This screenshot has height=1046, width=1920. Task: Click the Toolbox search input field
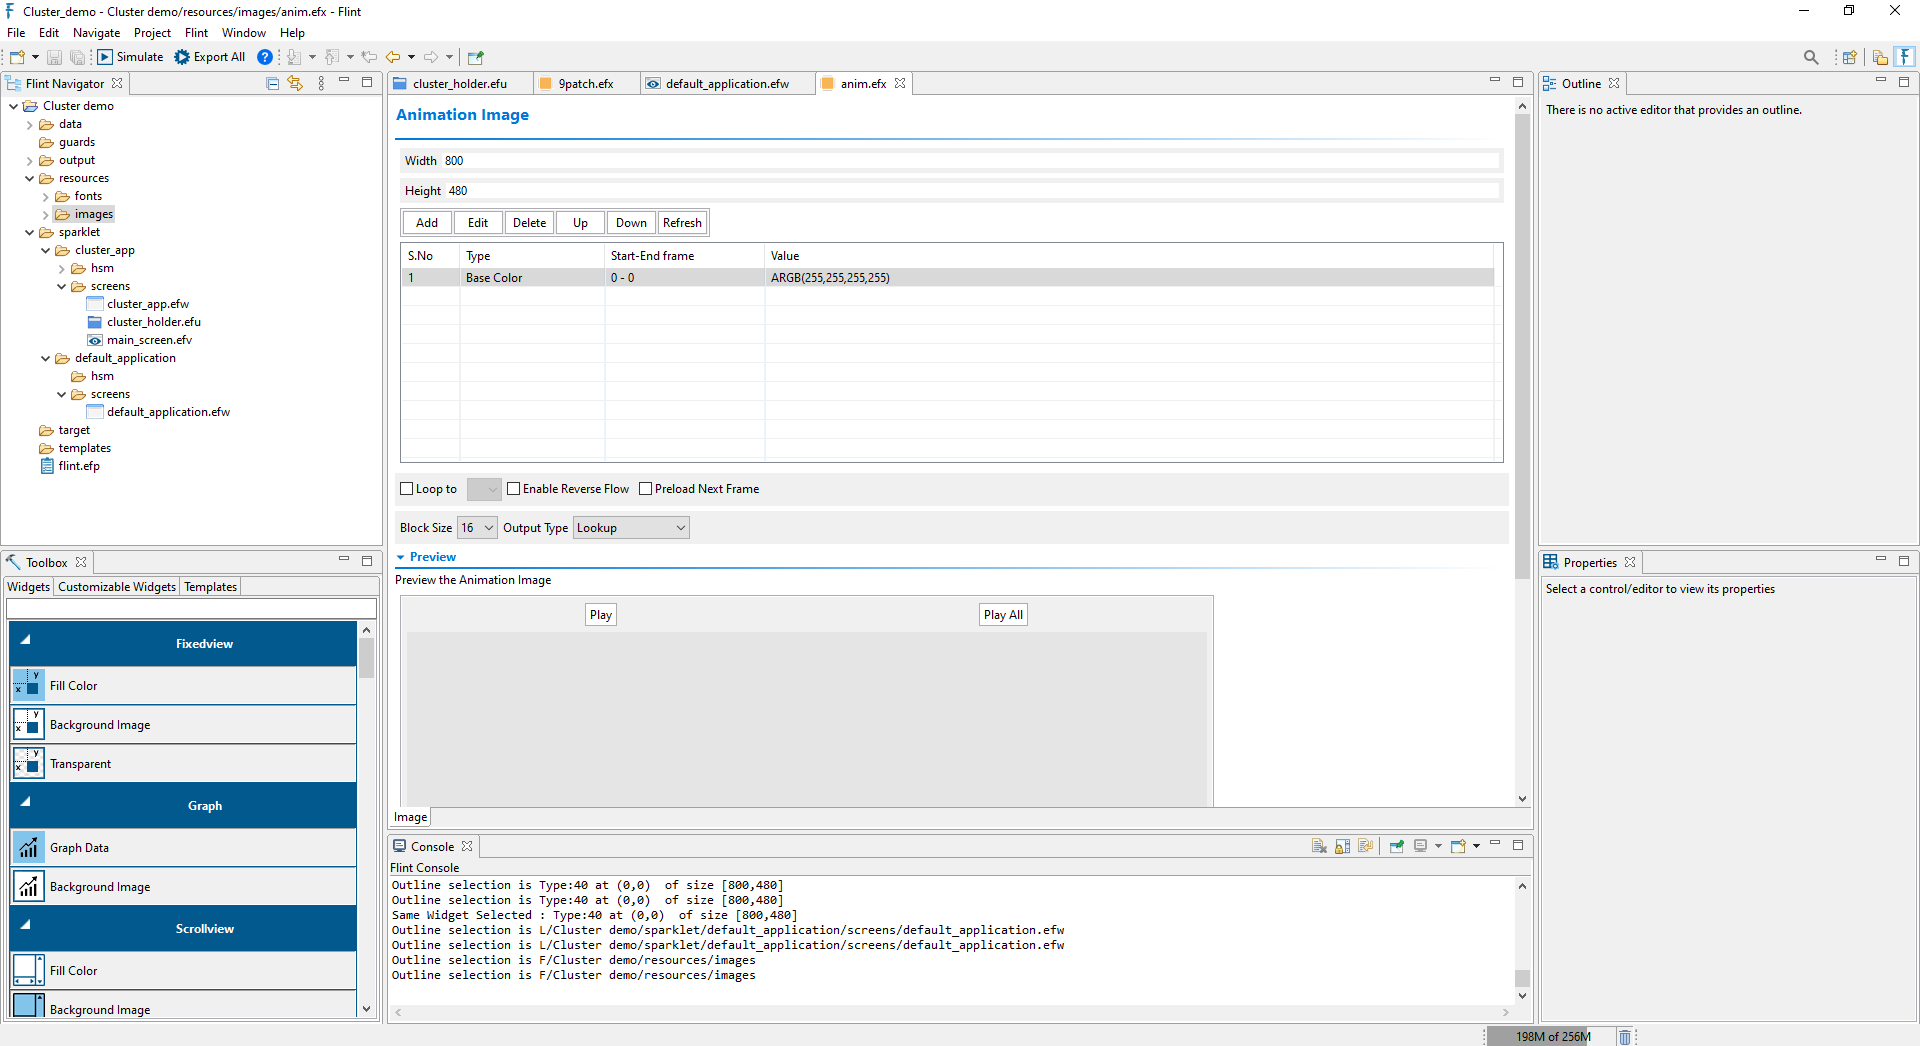191,609
